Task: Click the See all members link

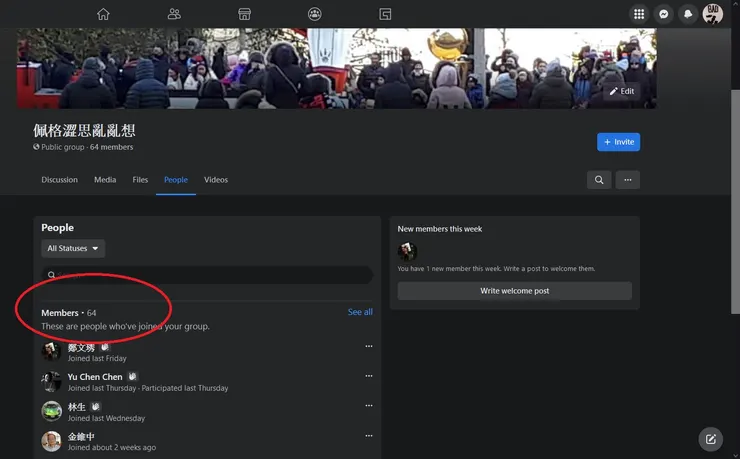Action: click(360, 312)
